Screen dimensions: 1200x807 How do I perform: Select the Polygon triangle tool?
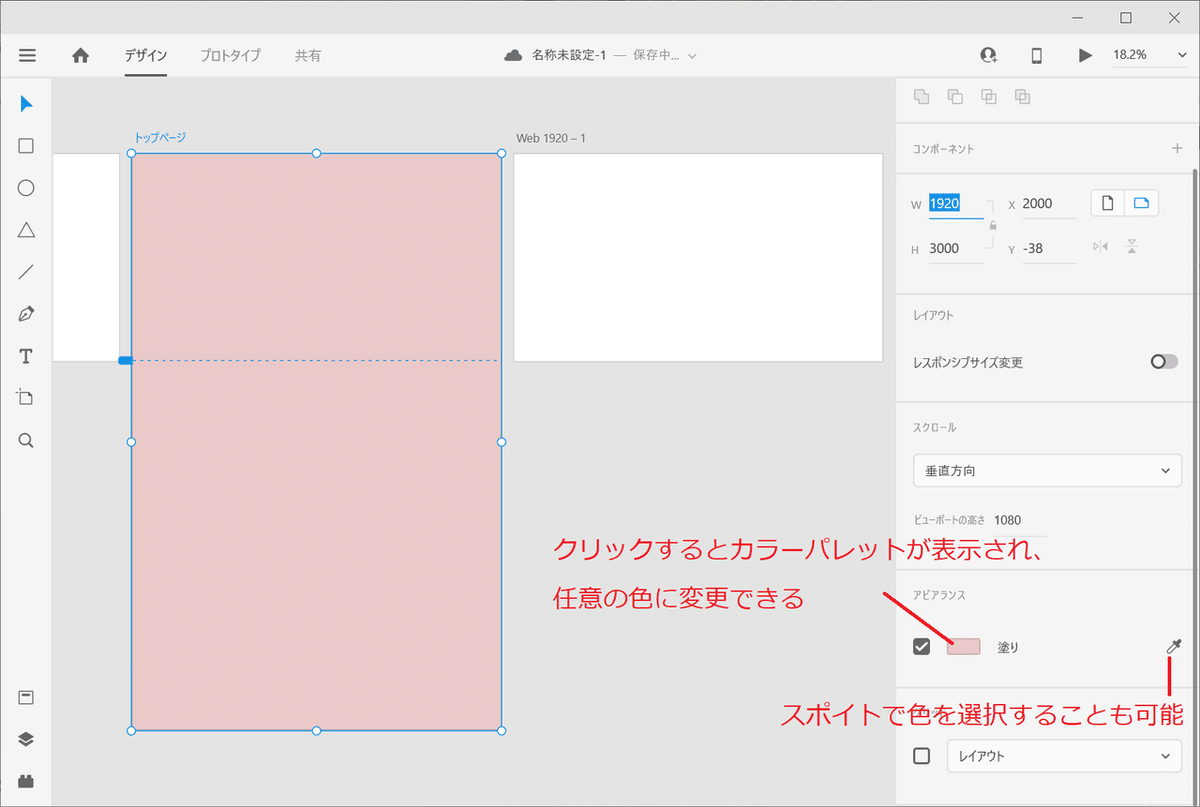[x=27, y=230]
